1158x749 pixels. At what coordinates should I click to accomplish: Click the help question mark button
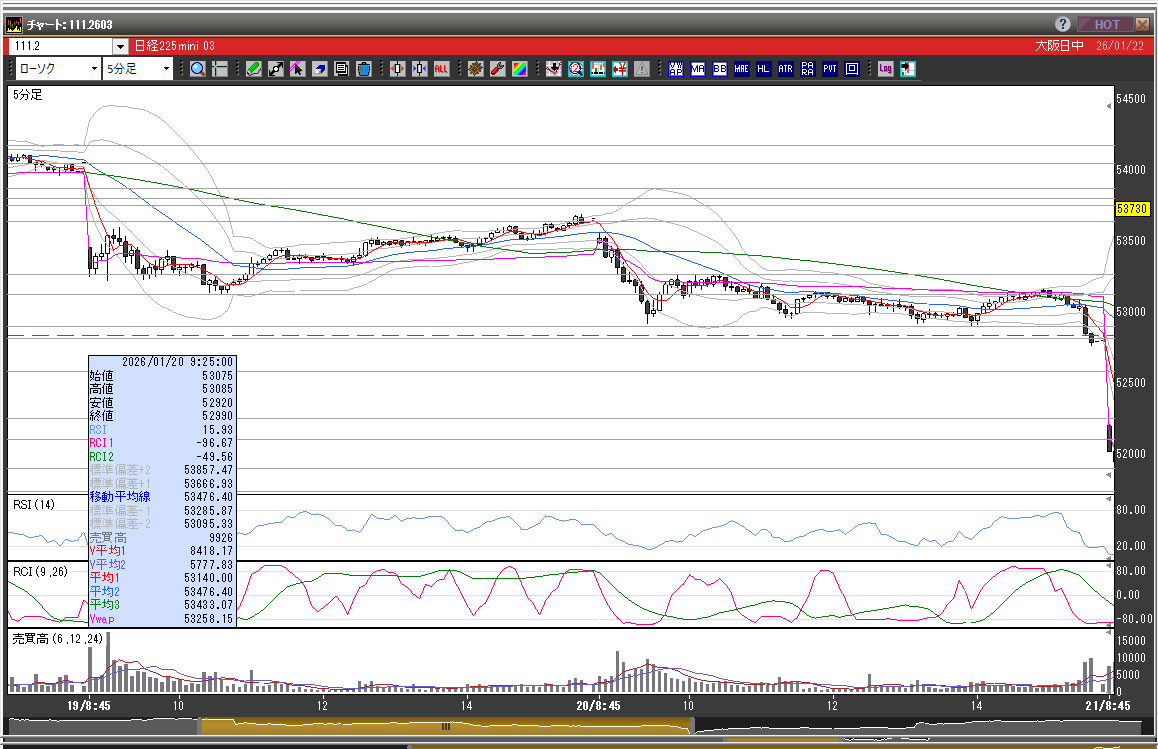pyautogui.click(x=1062, y=24)
